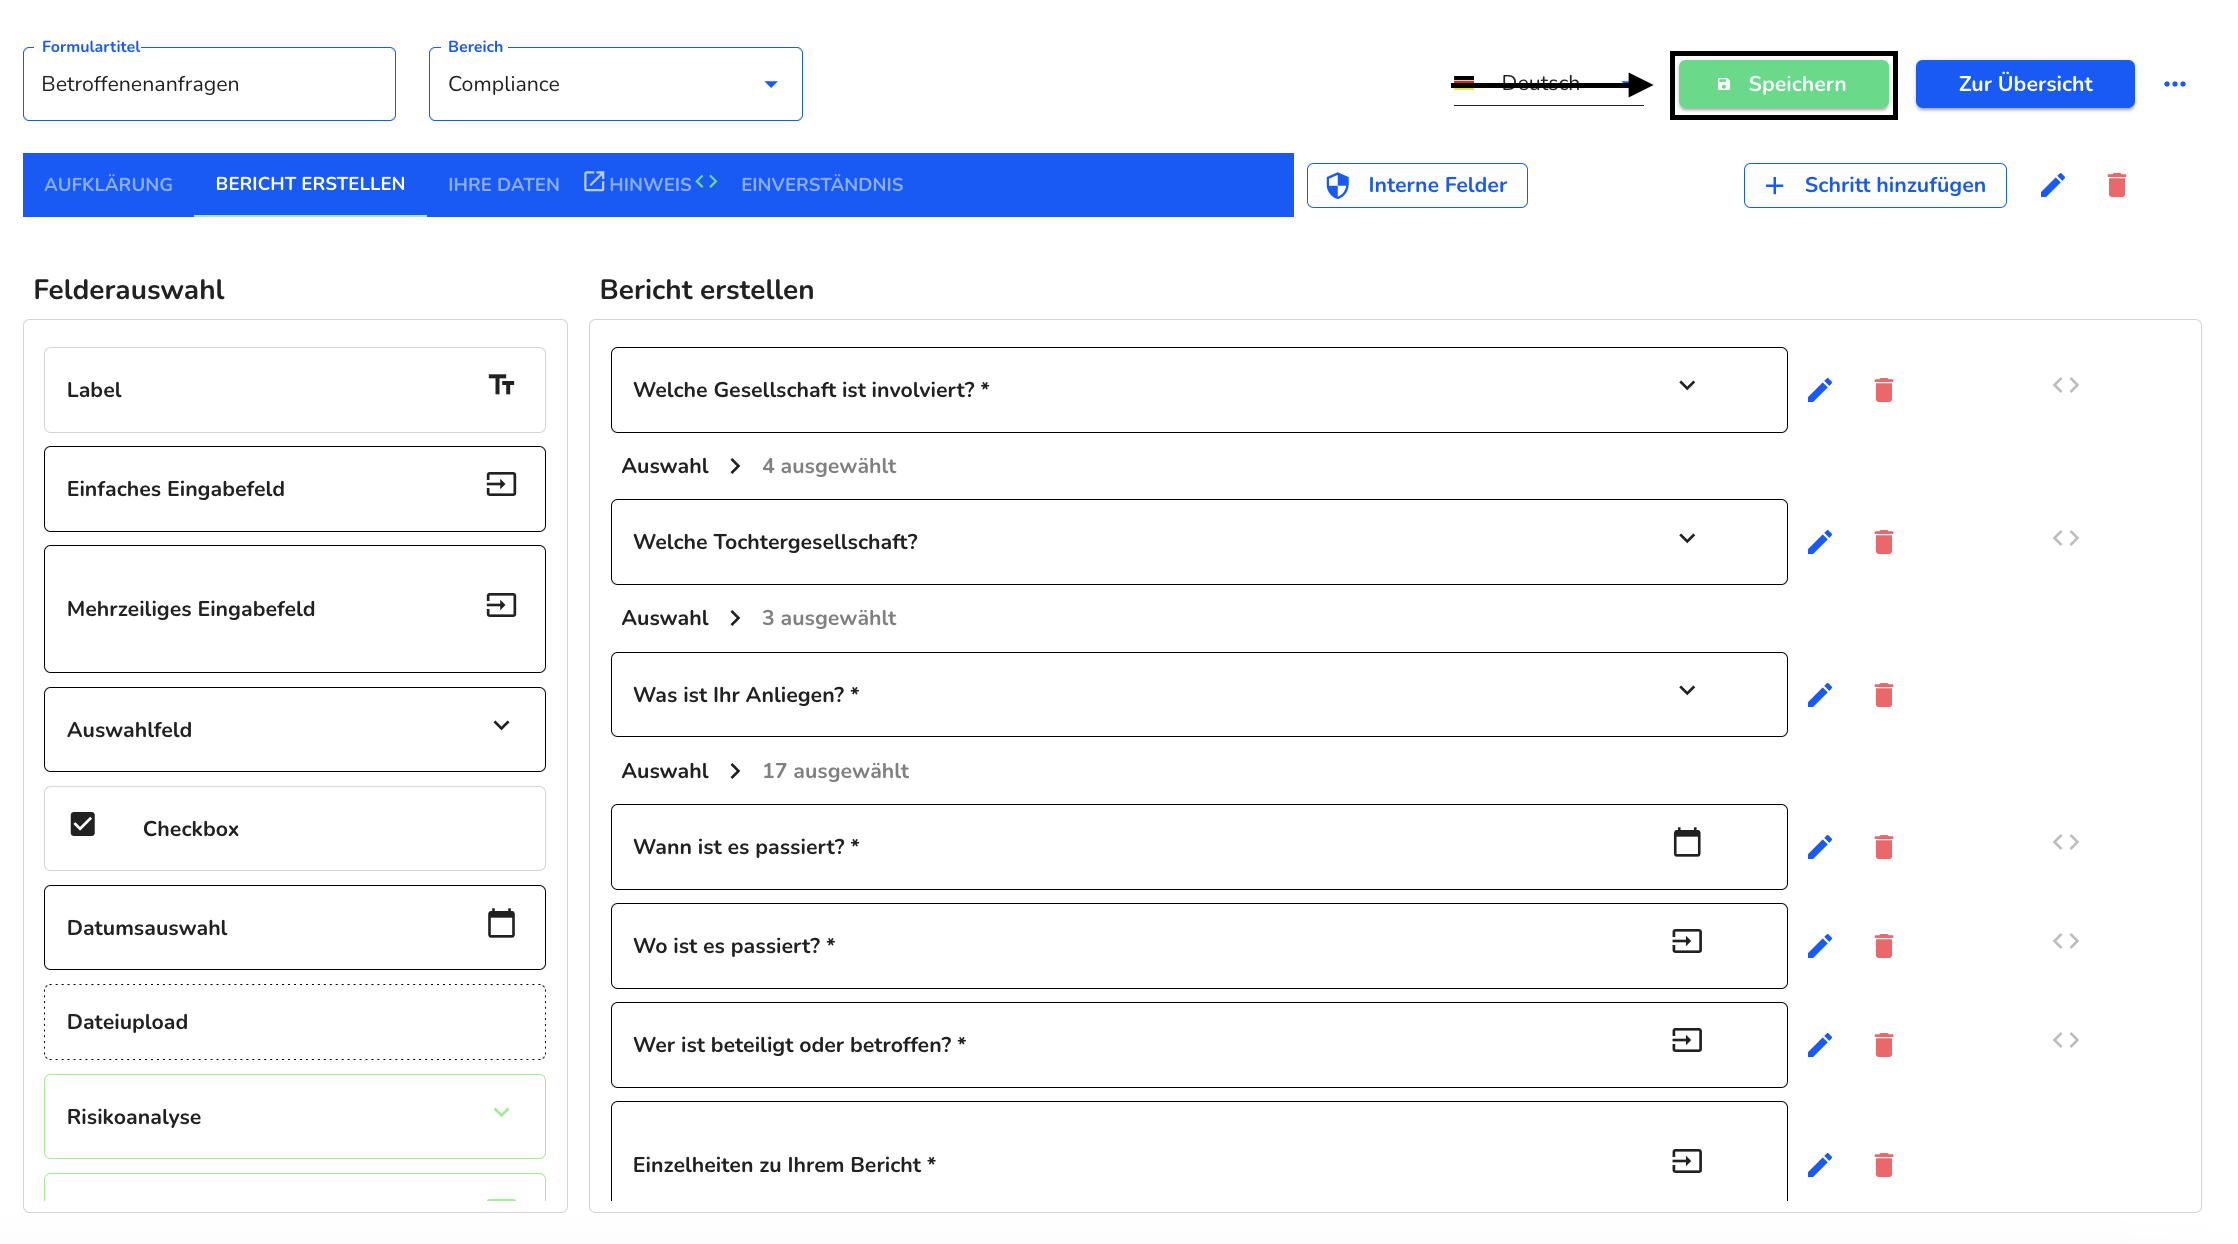The height and width of the screenshot is (1244, 2238).
Task: Expand 'Was ist Ihr Anliegen?' dropdown chevron
Action: pyautogui.click(x=1687, y=690)
